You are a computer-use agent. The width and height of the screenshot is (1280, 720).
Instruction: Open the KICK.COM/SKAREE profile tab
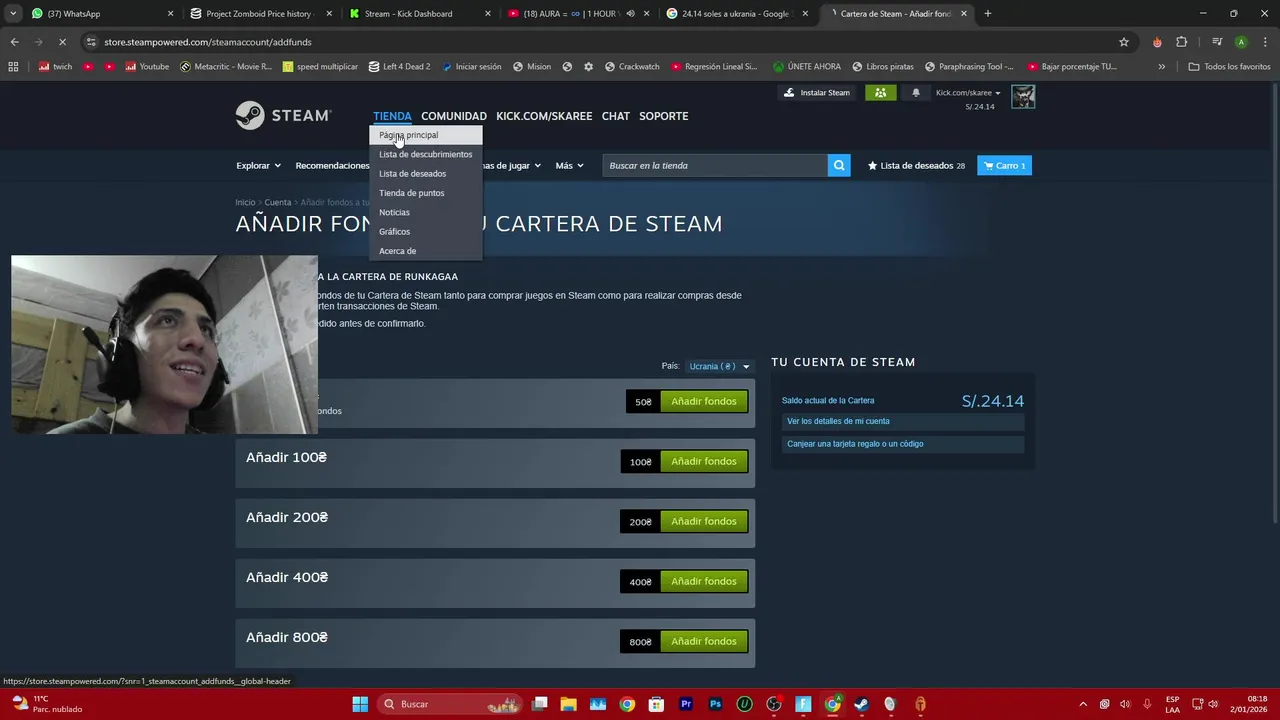click(544, 116)
